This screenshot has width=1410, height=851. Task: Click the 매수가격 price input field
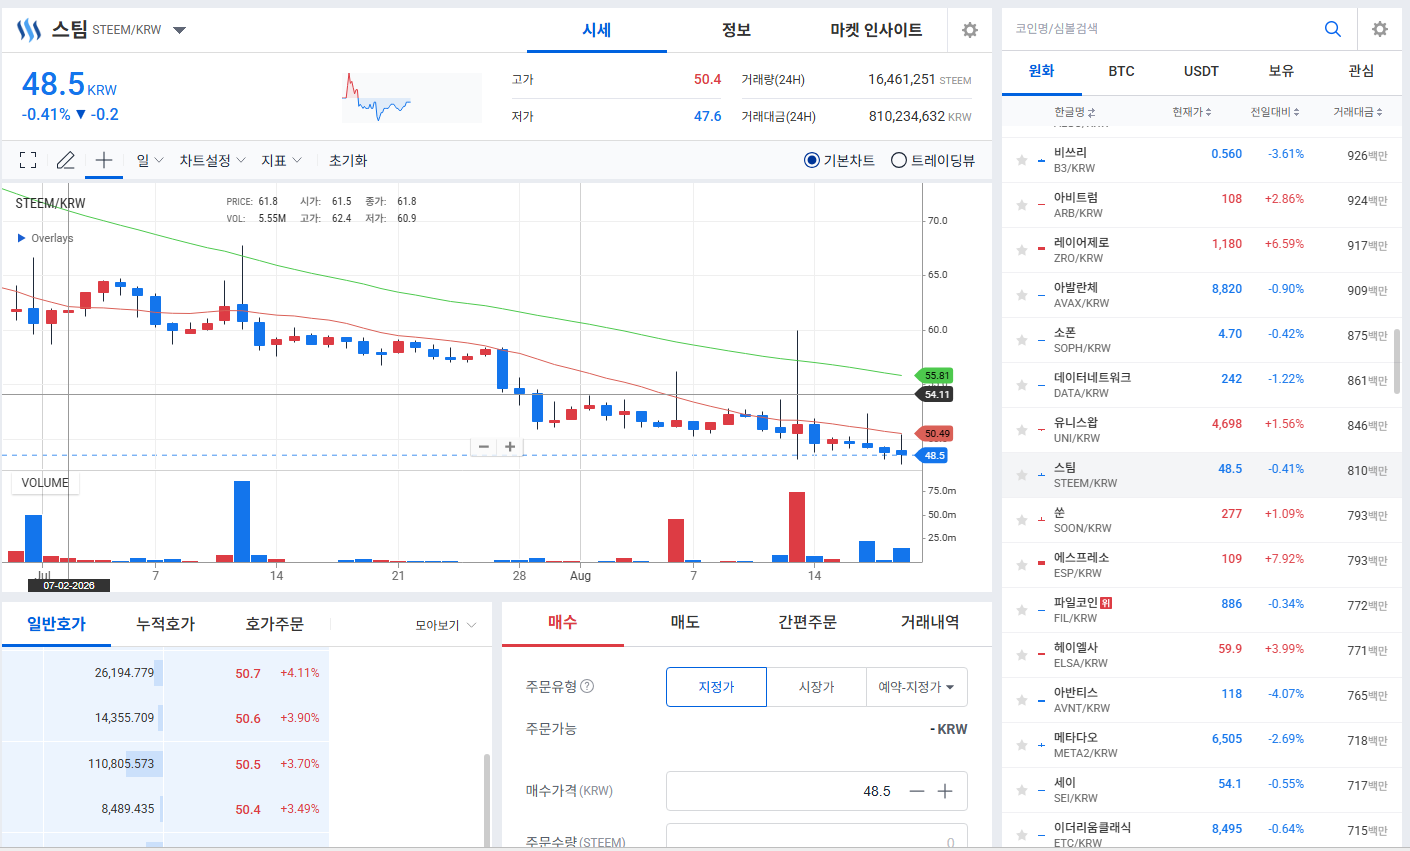click(817, 791)
